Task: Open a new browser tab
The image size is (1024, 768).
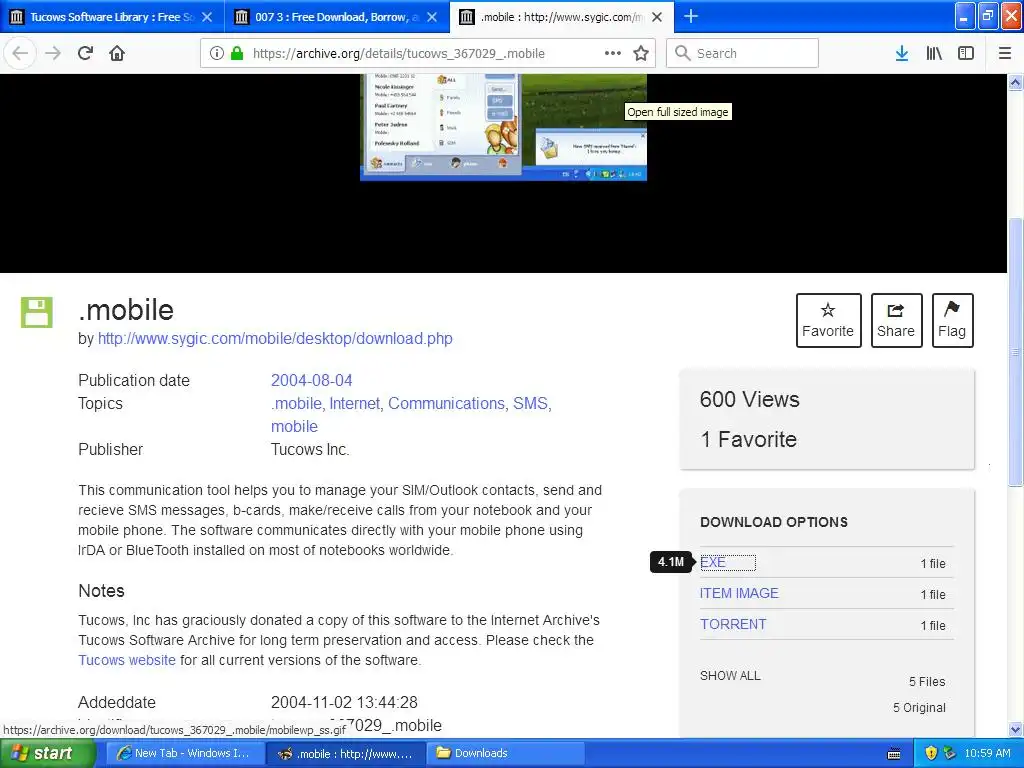Action: pos(690,16)
